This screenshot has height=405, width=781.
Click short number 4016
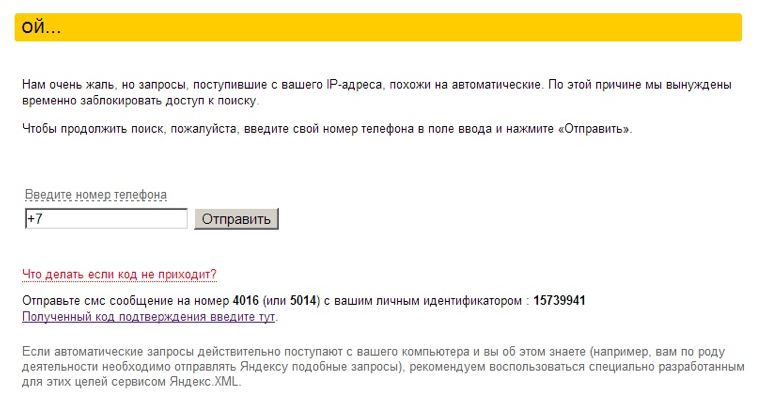click(x=246, y=301)
